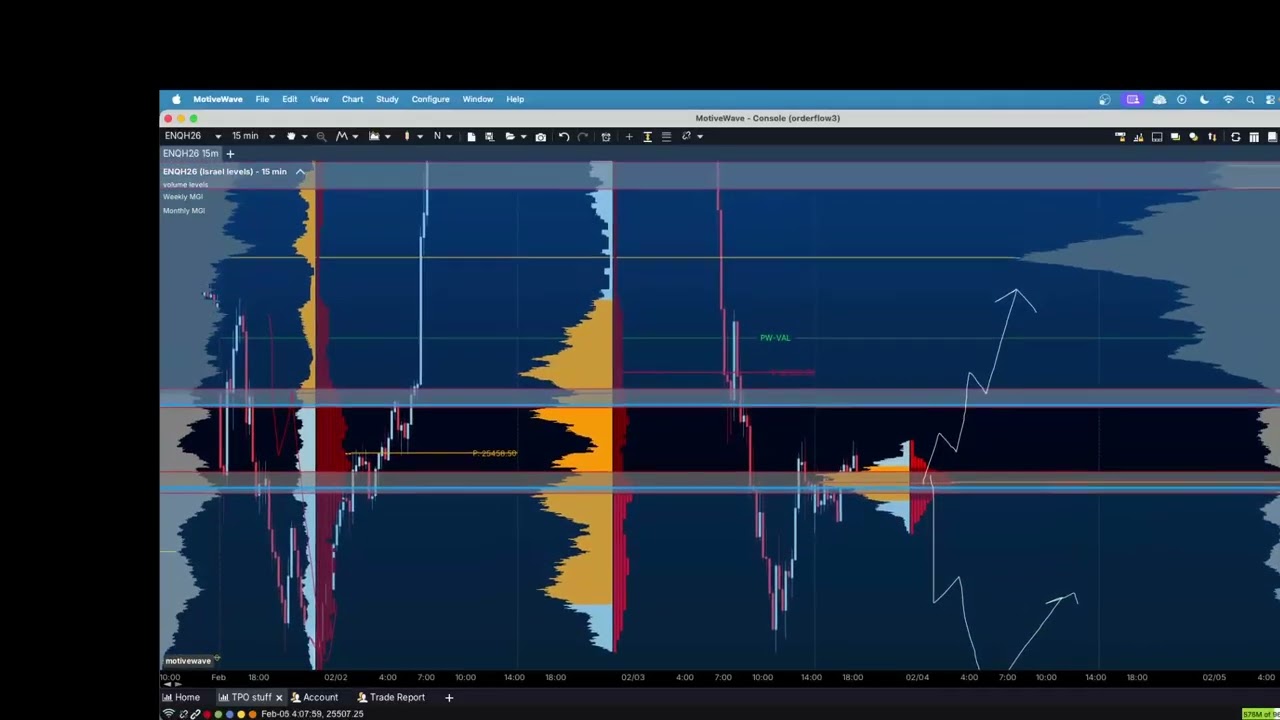Open the Help menu
The width and height of the screenshot is (1280, 720).
click(x=515, y=99)
